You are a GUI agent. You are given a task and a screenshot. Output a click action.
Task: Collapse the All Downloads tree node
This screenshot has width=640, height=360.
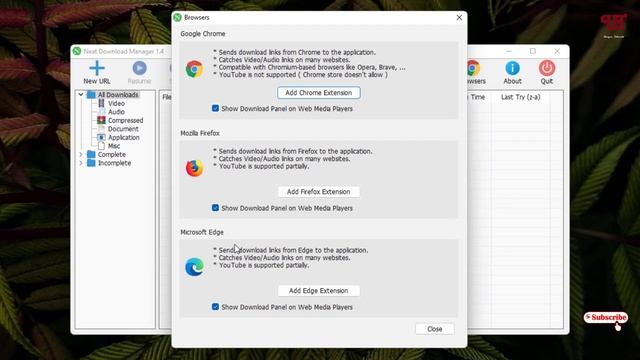pos(81,95)
